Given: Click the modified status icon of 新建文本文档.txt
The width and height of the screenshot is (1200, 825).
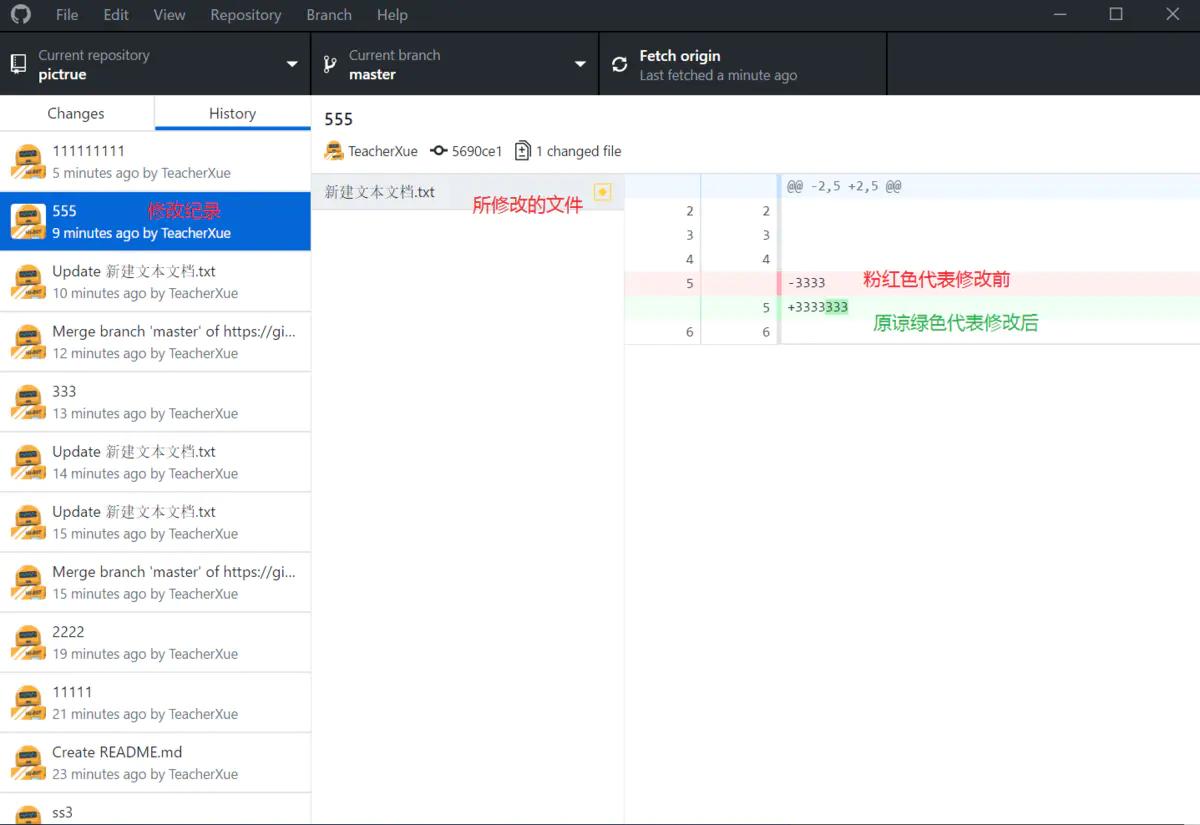Looking at the screenshot, I should tap(602, 191).
